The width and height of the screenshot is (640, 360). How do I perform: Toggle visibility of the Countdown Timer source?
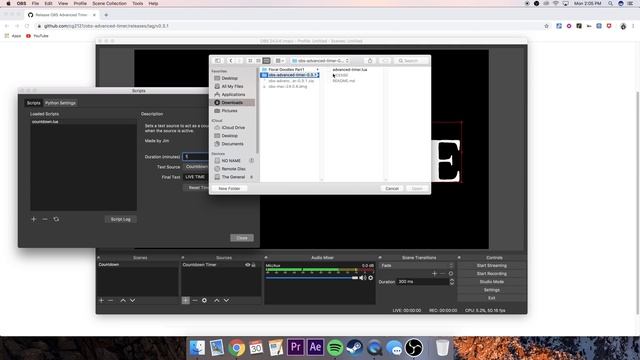point(247,265)
